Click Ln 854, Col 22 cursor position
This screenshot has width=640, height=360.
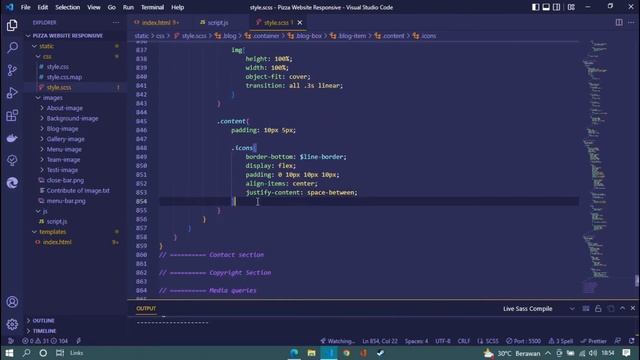[380, 341]
